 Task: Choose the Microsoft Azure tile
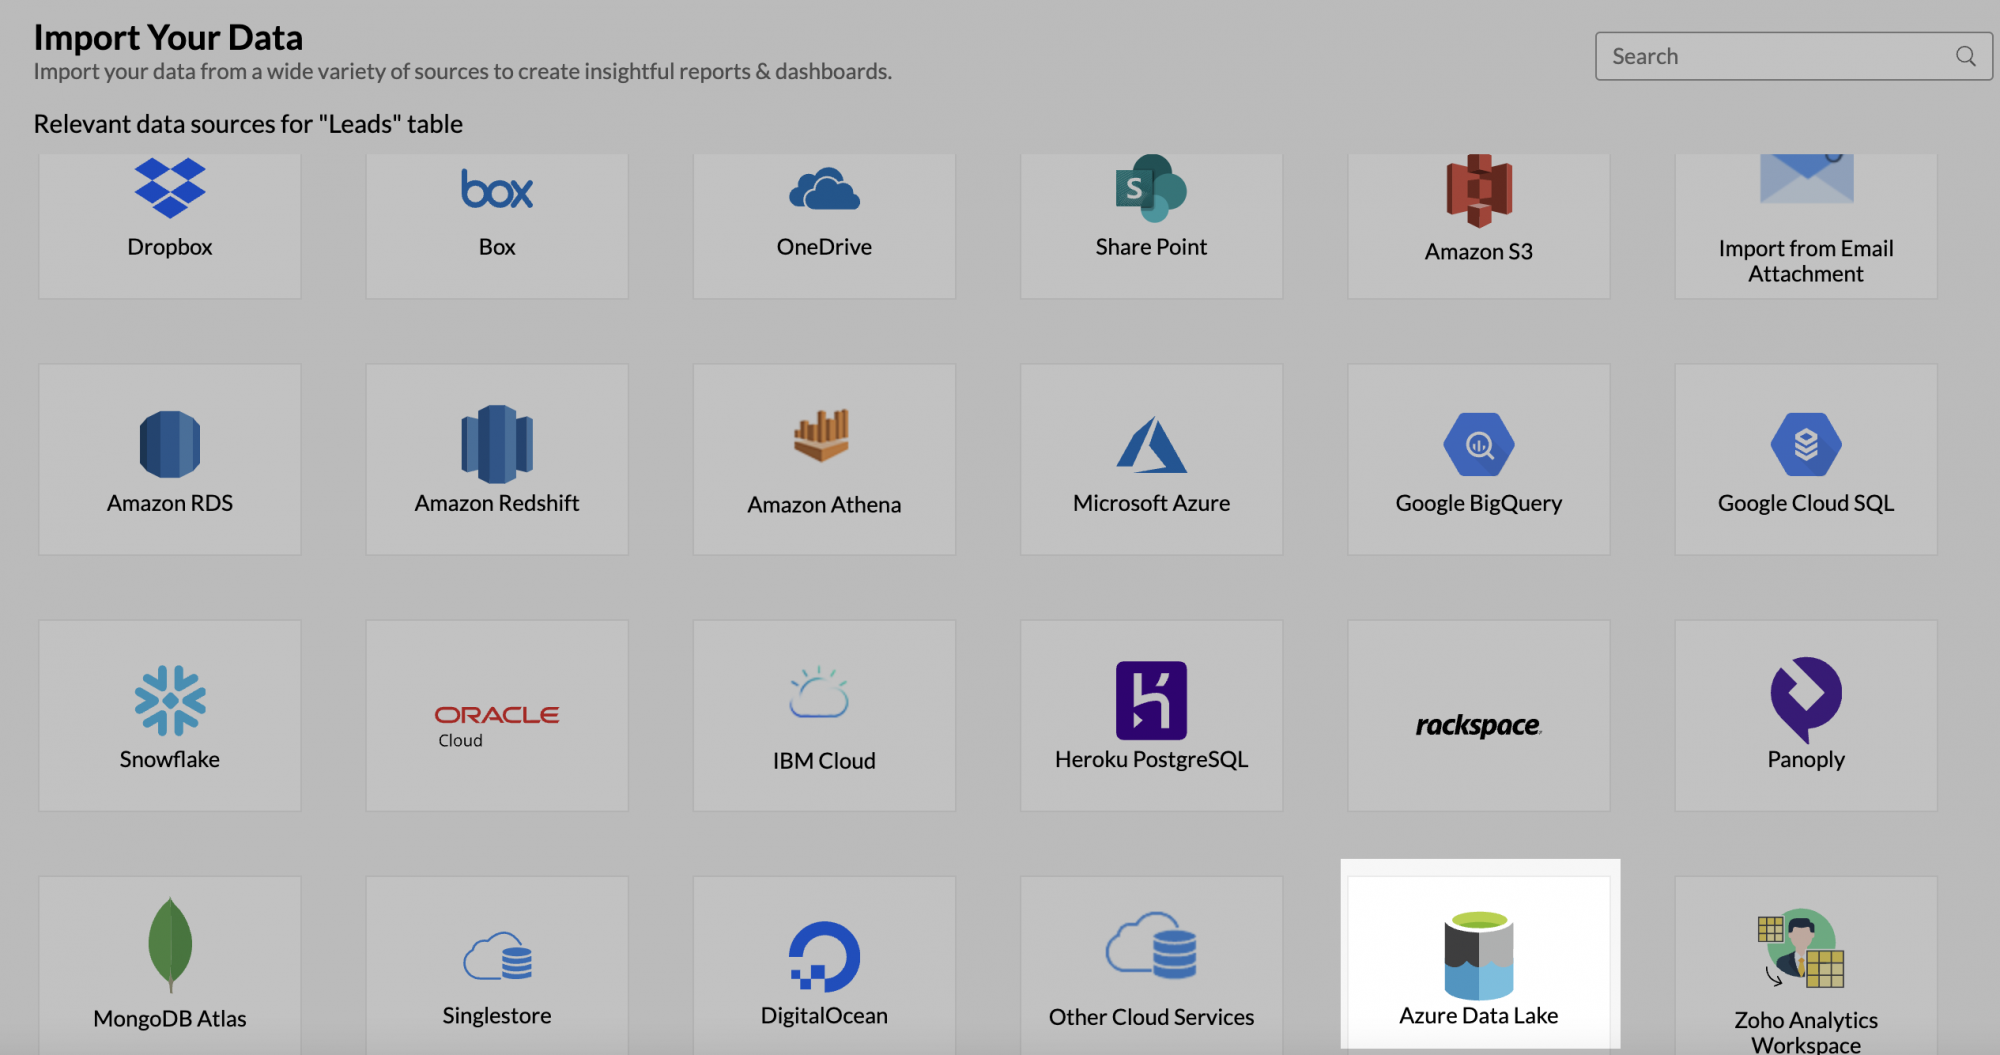(x=1151, y=460)
